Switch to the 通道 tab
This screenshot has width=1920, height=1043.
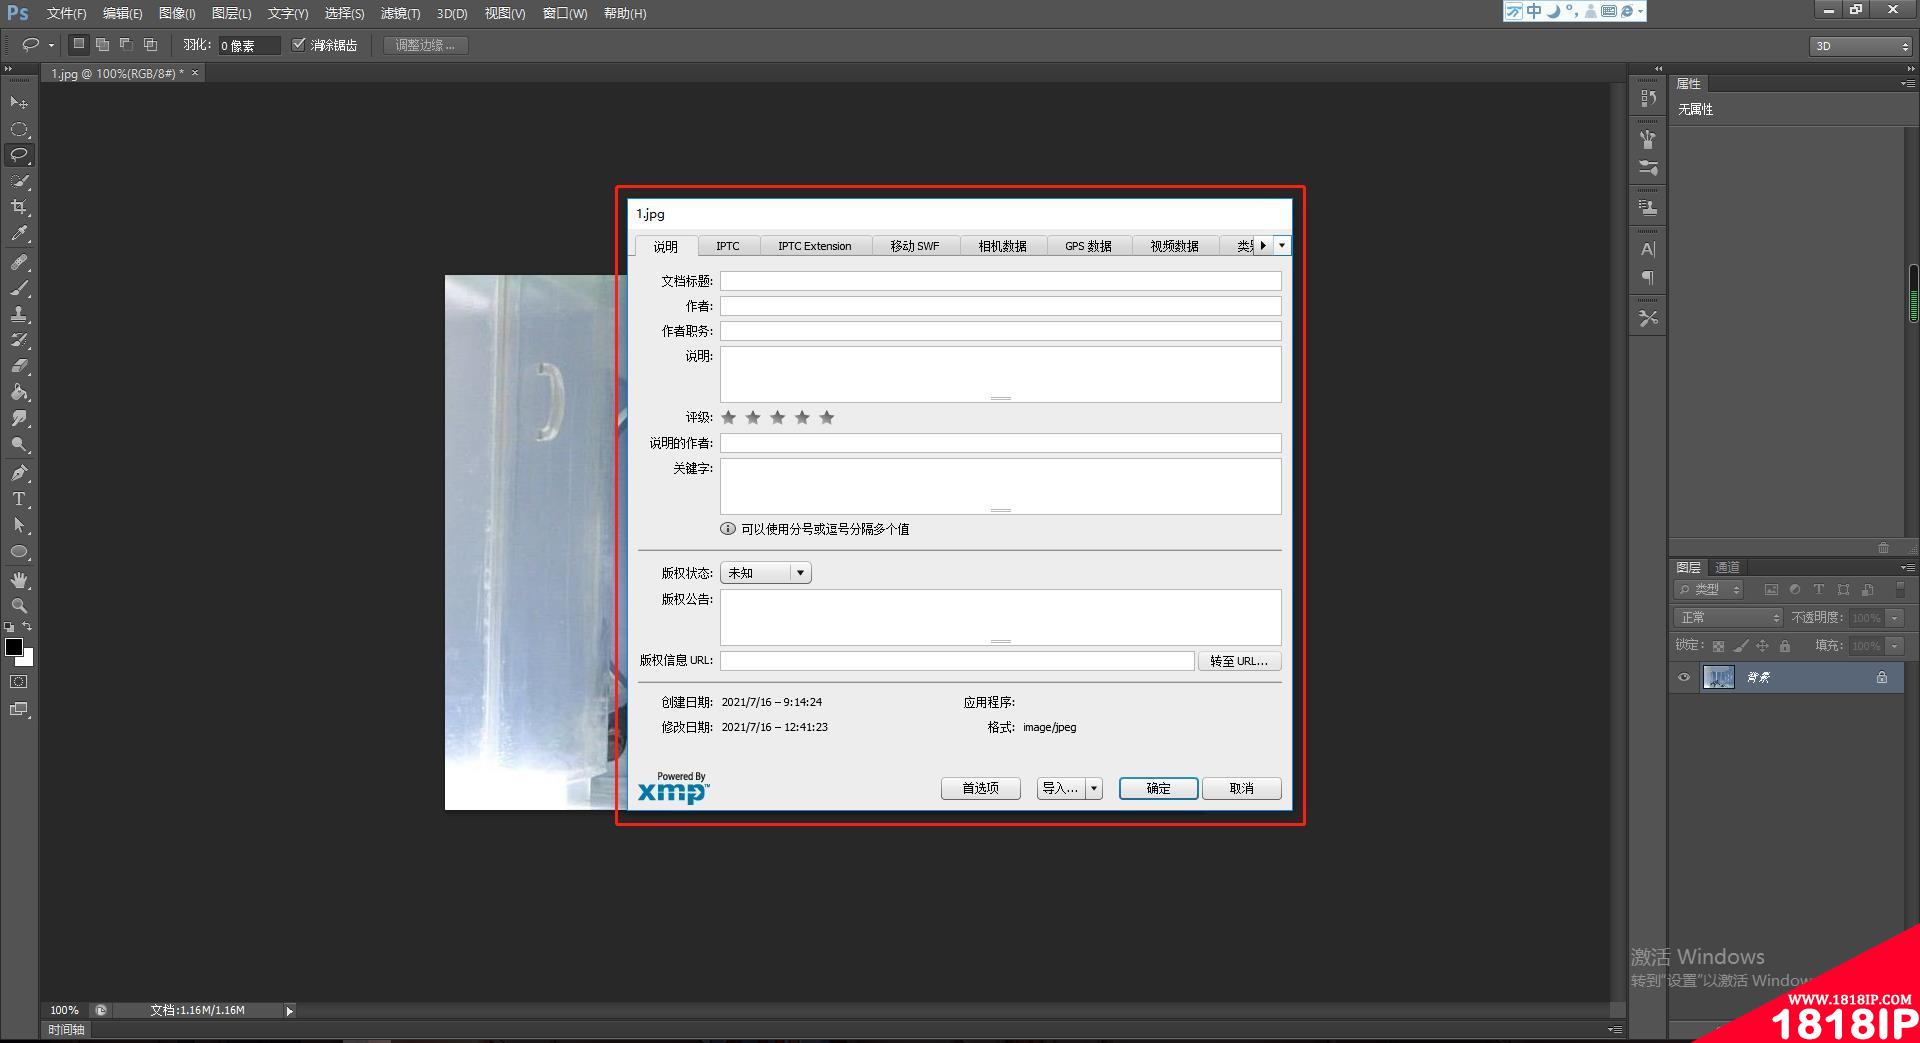pos(1727,567)
